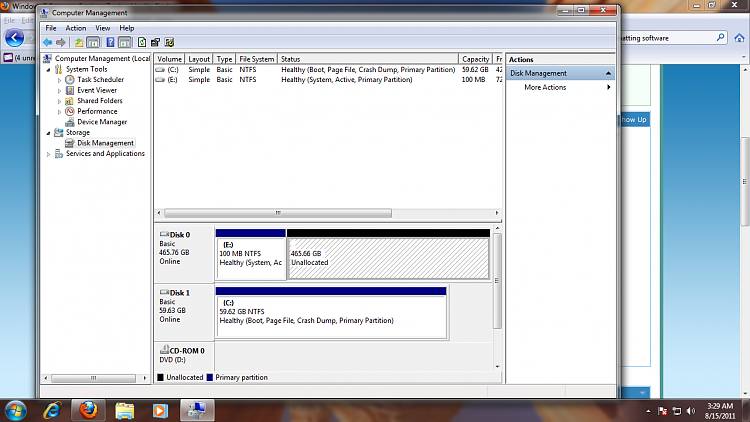Collapse the System Tools tree node
The image size is (750, 422).
(48, 70)
